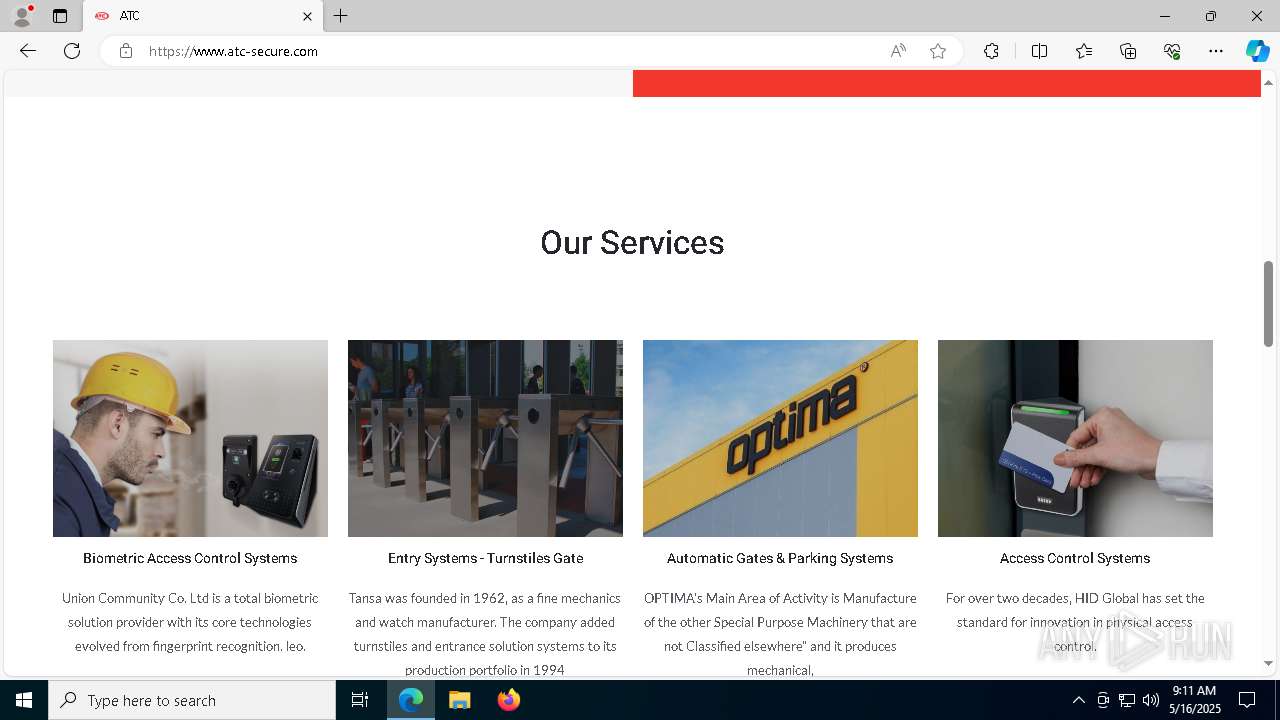Viewport: 1280px width, 720px height.
Task: Refresh the ATC page
Action: pyautogui.click(x=72, y=51)
